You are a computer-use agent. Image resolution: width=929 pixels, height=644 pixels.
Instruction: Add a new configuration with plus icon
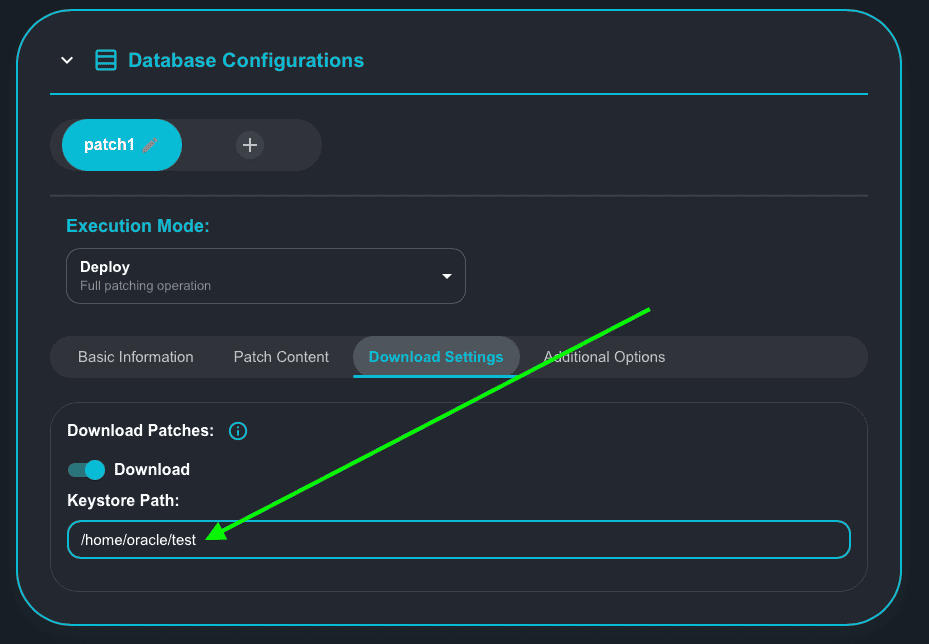click(x=250, y=145)
